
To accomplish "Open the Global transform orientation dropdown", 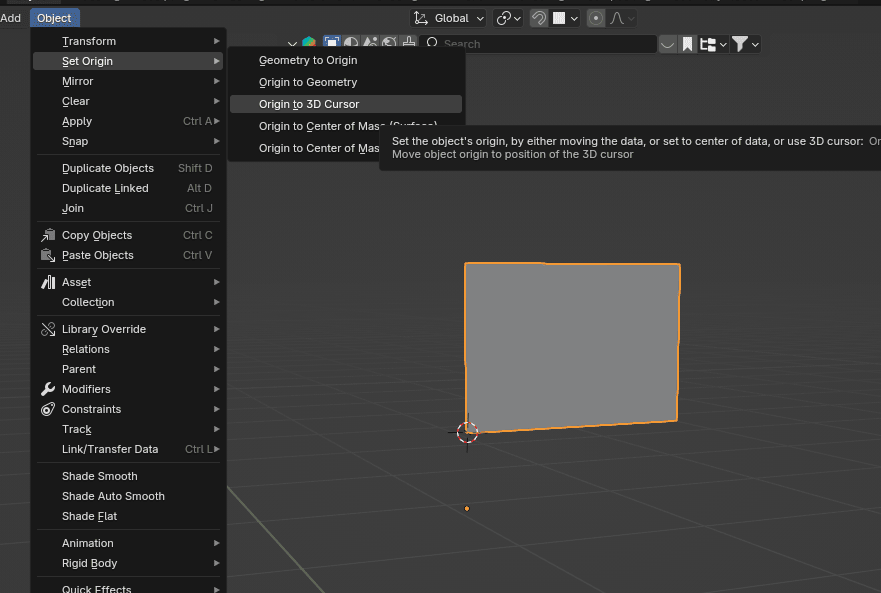I will coord(449,18).
